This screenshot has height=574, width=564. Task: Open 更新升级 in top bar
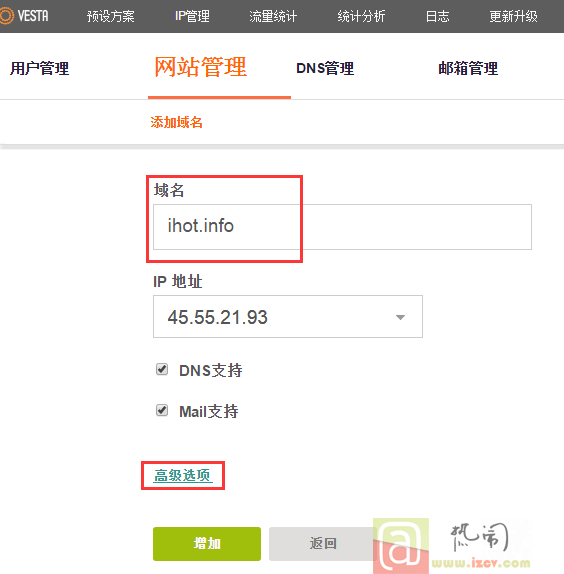513,16
